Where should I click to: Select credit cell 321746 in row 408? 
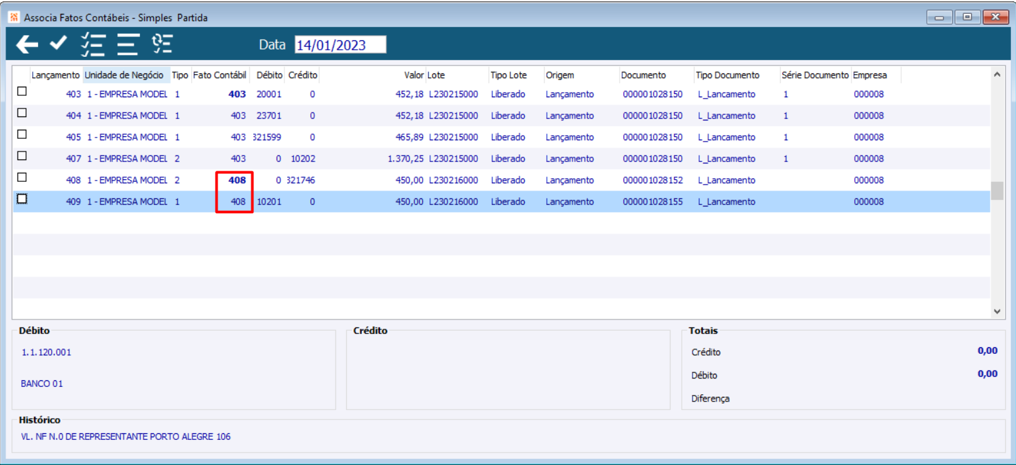click(301, 180)
